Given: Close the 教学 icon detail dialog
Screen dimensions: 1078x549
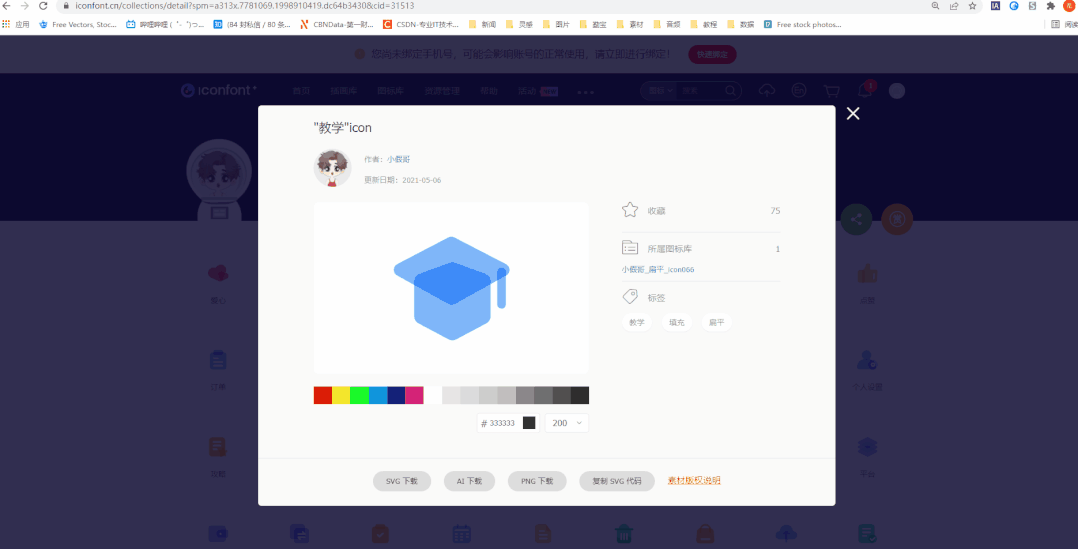Looking at the screenshot, I should click(x=852, y=114).
